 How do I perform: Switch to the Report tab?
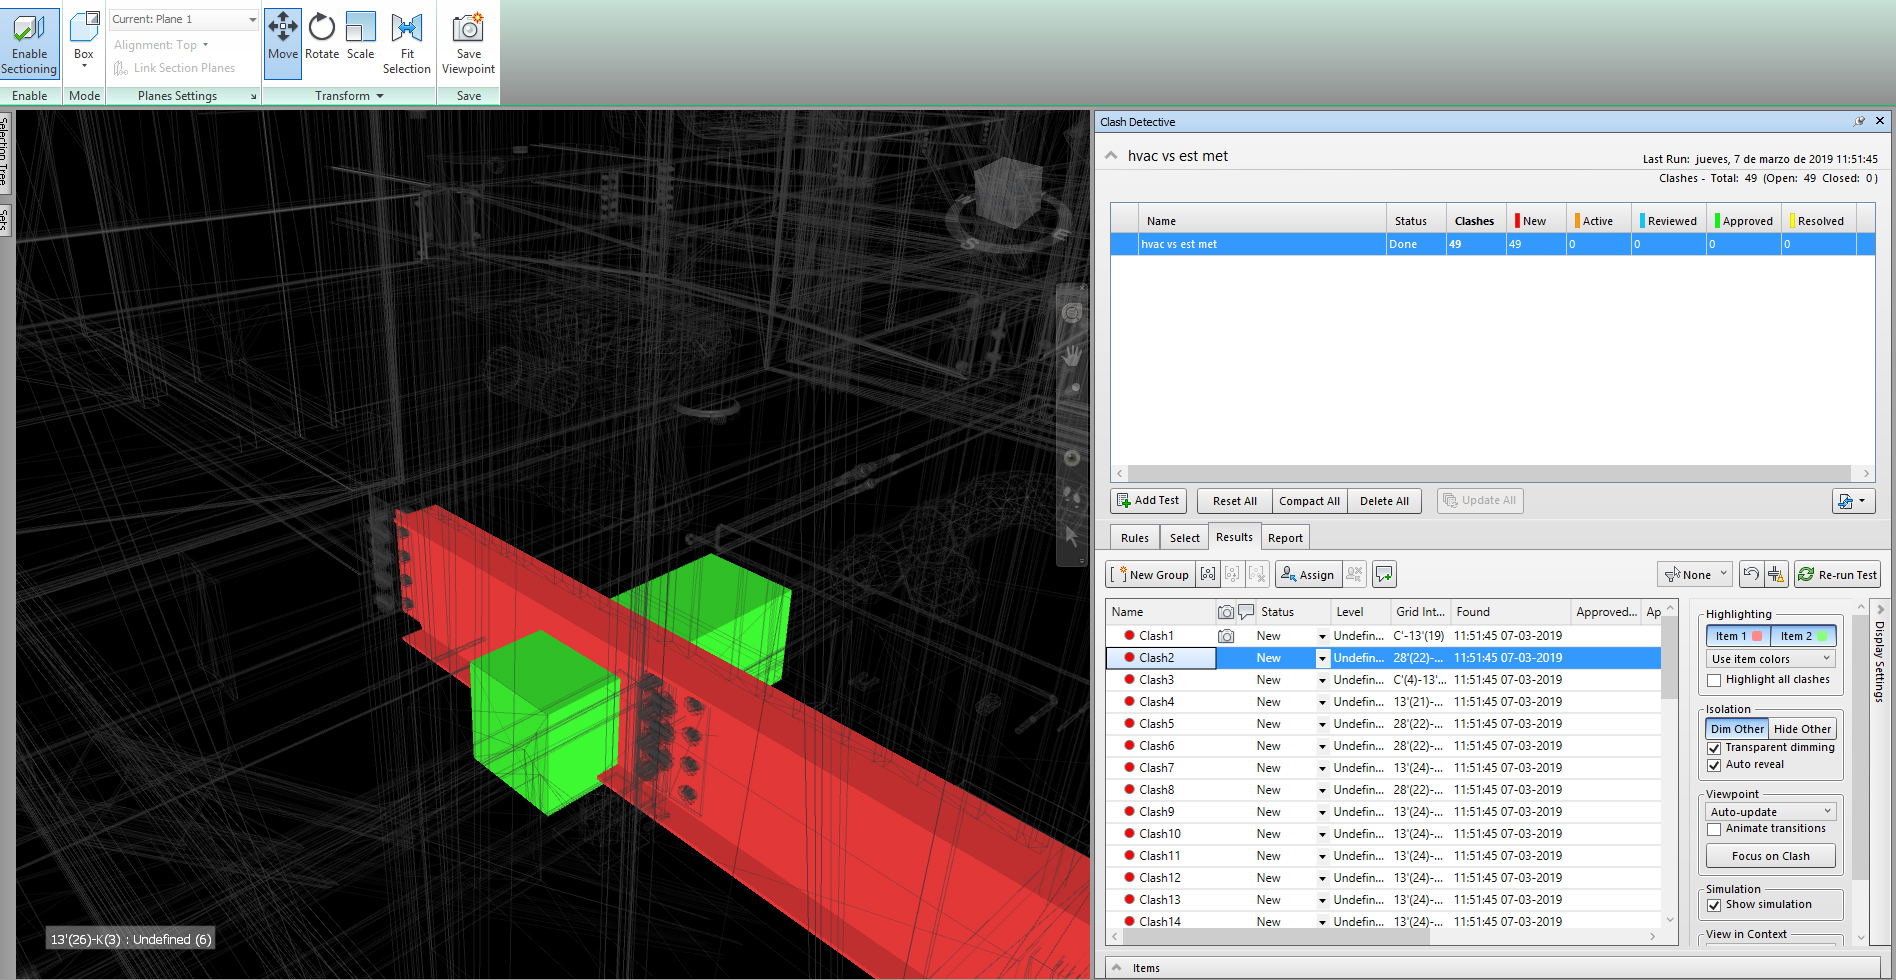point(1285,538)
